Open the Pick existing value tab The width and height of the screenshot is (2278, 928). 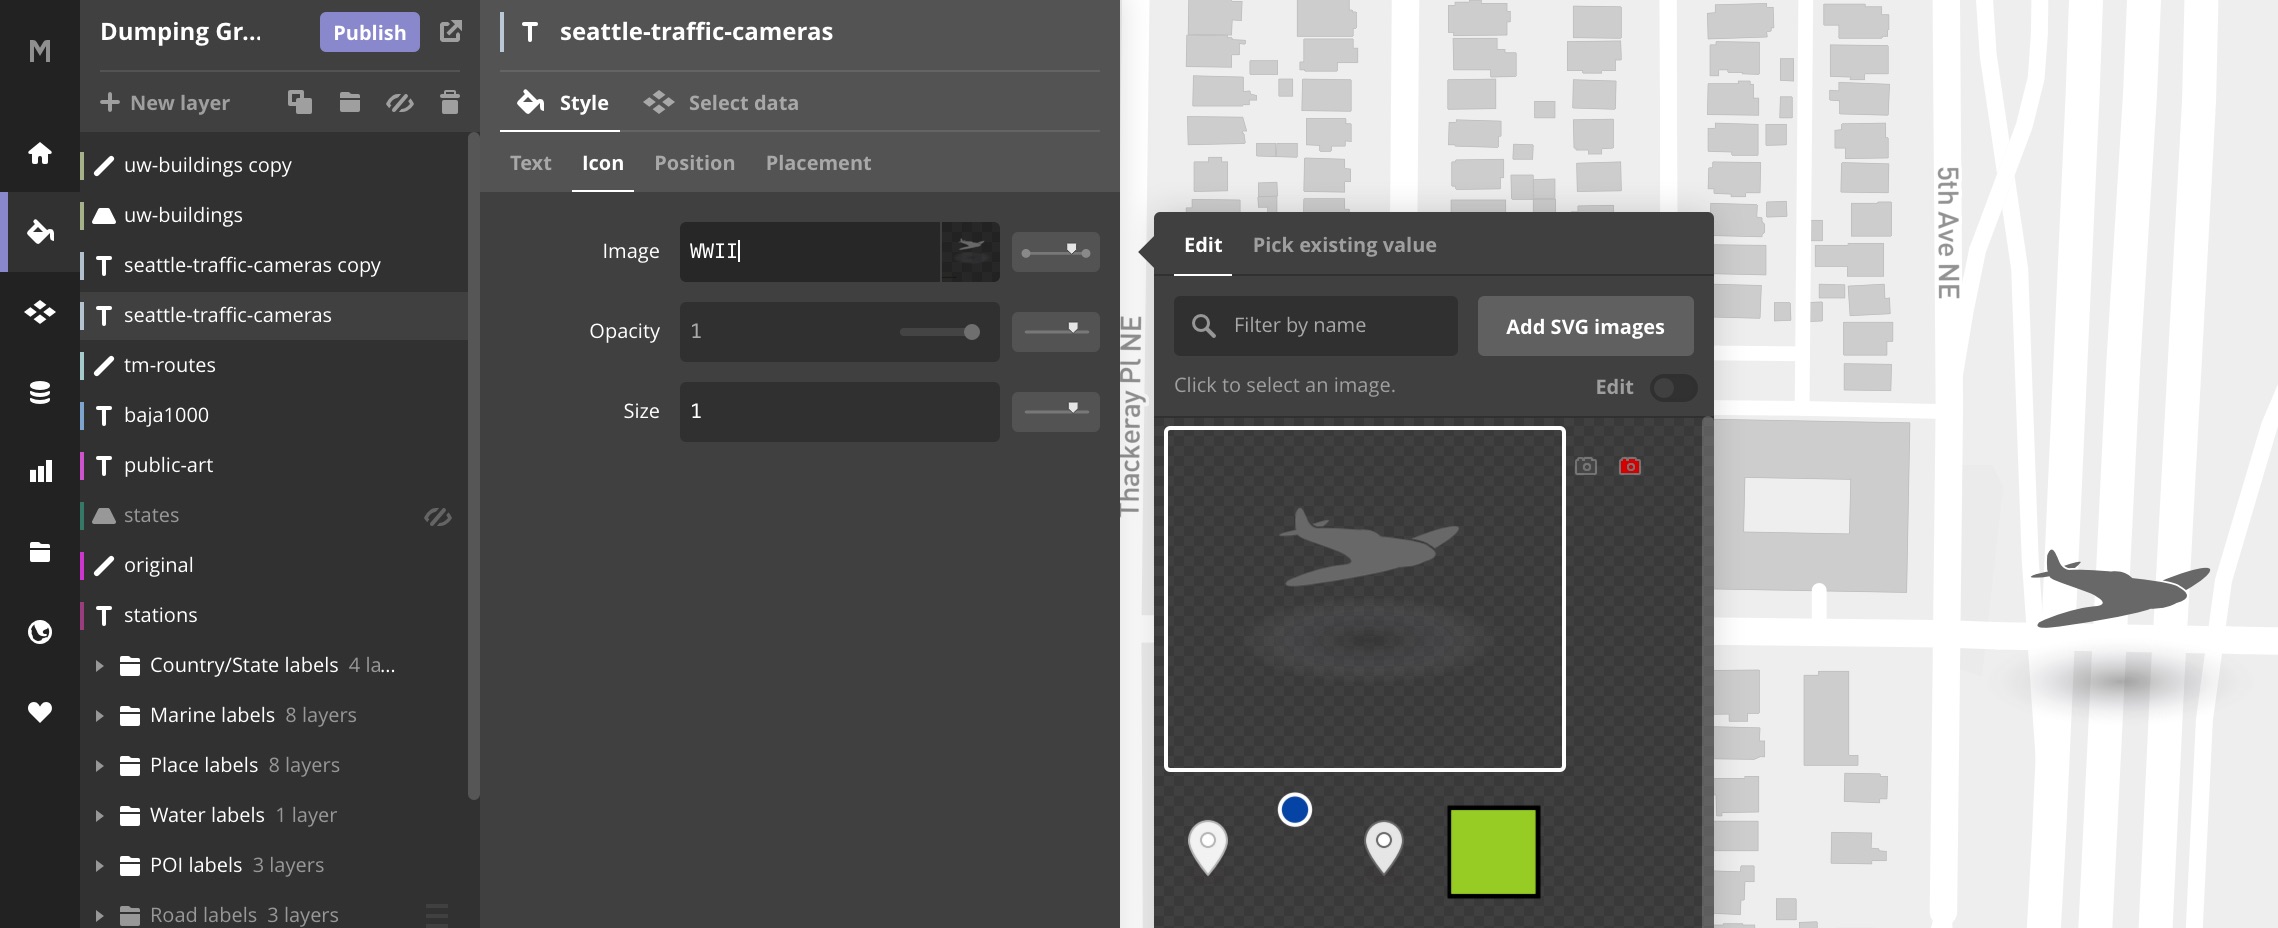click(1344, 245)
